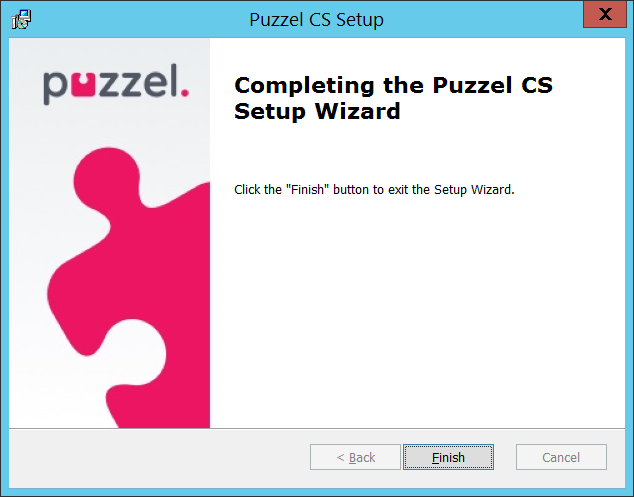Click the "Puzzel CS Setup" title bar text
This screenshot has width=634, height=497.
pyautogui.click(x=316, y=19)
